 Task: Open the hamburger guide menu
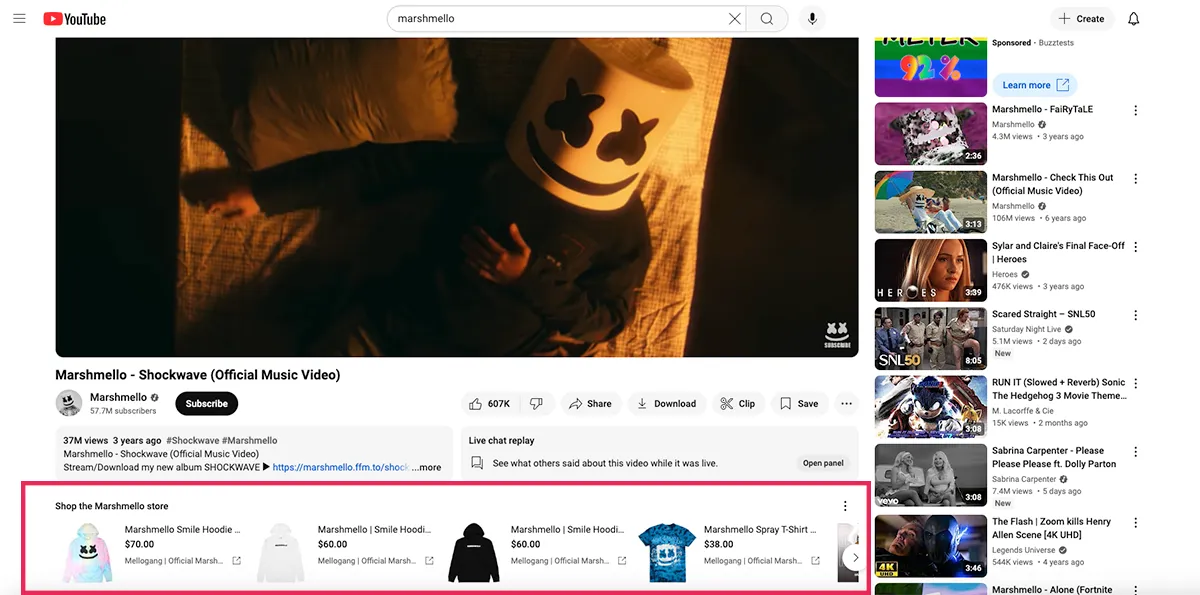19,18
